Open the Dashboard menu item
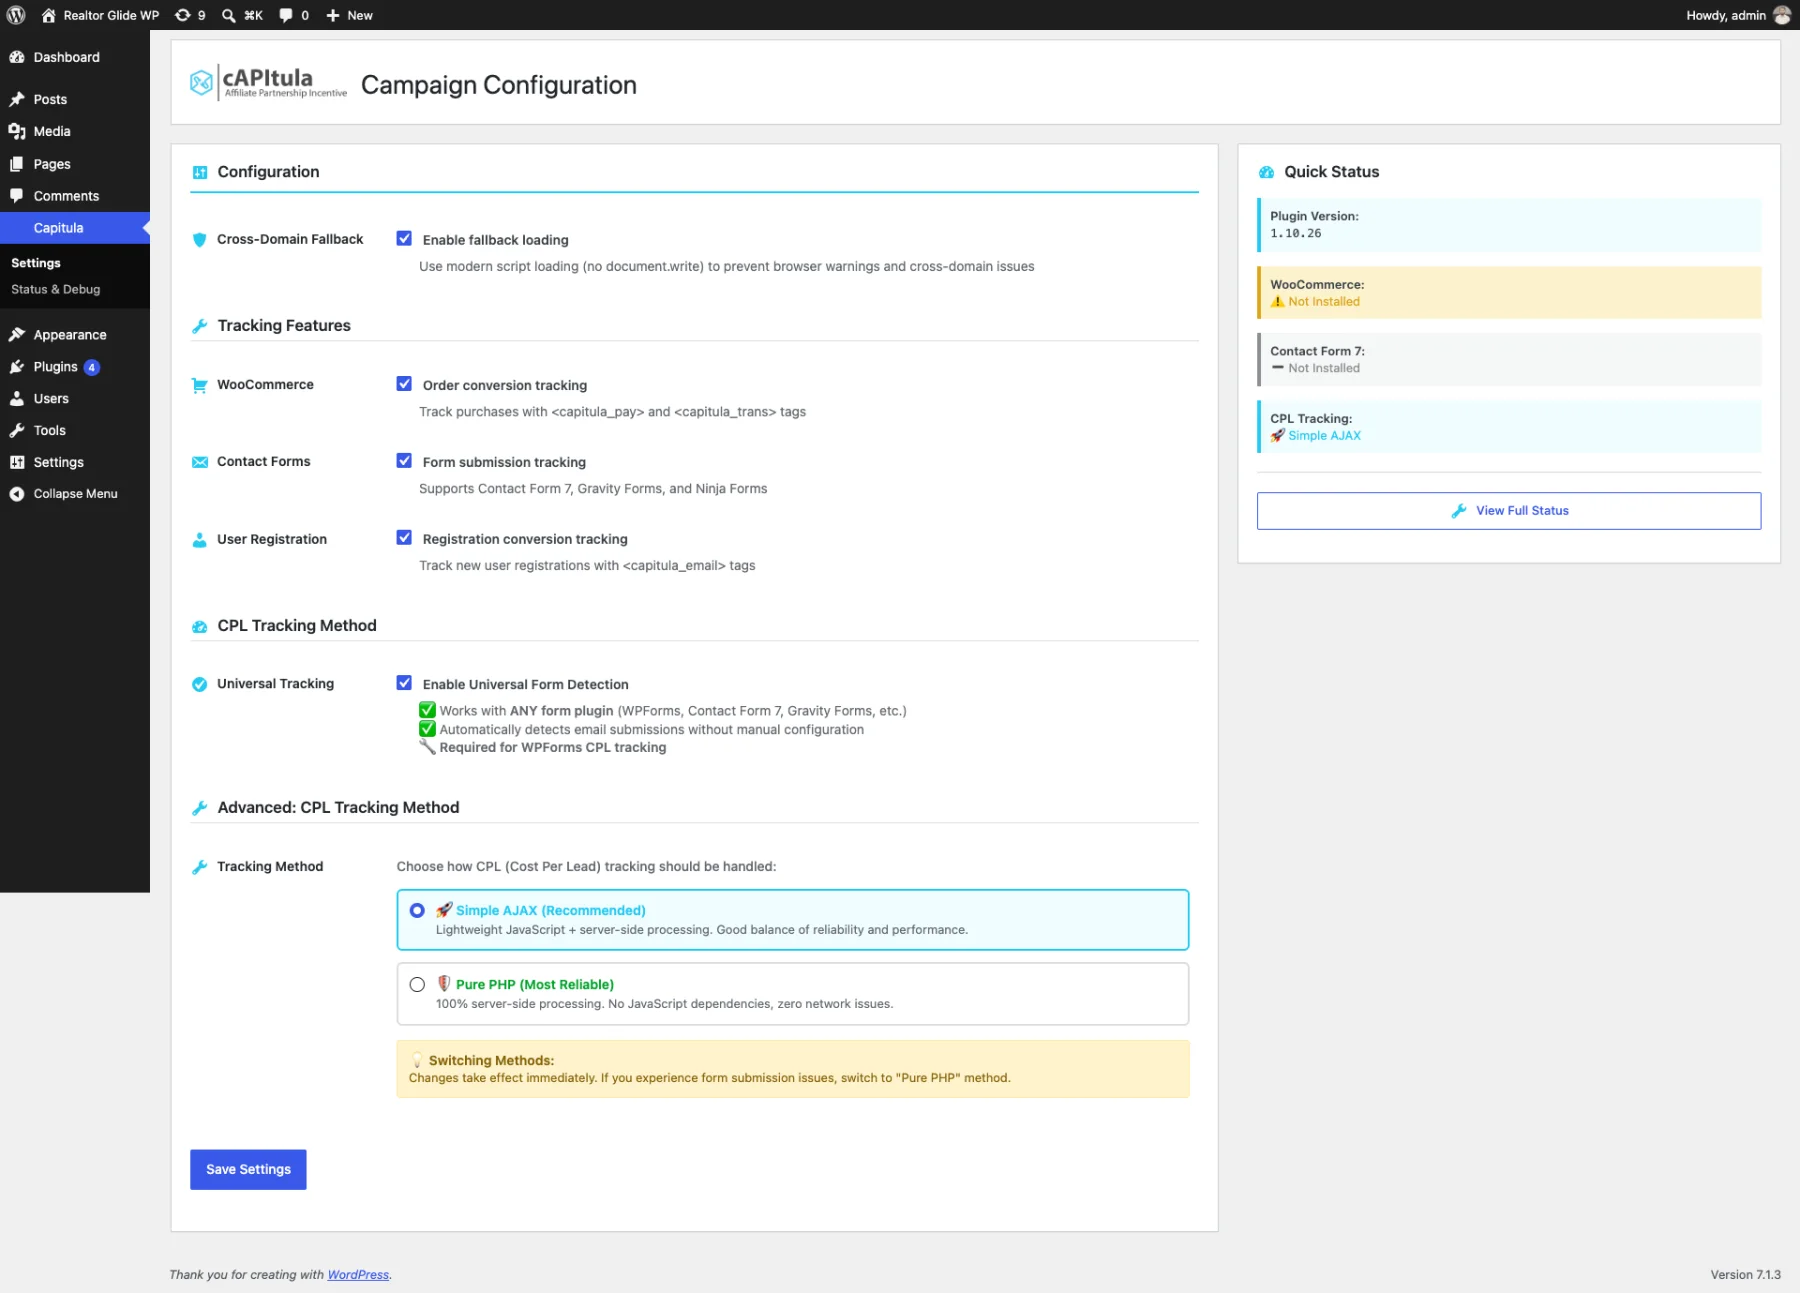This screenshot has height=1293, width=1800. (75, 57)
